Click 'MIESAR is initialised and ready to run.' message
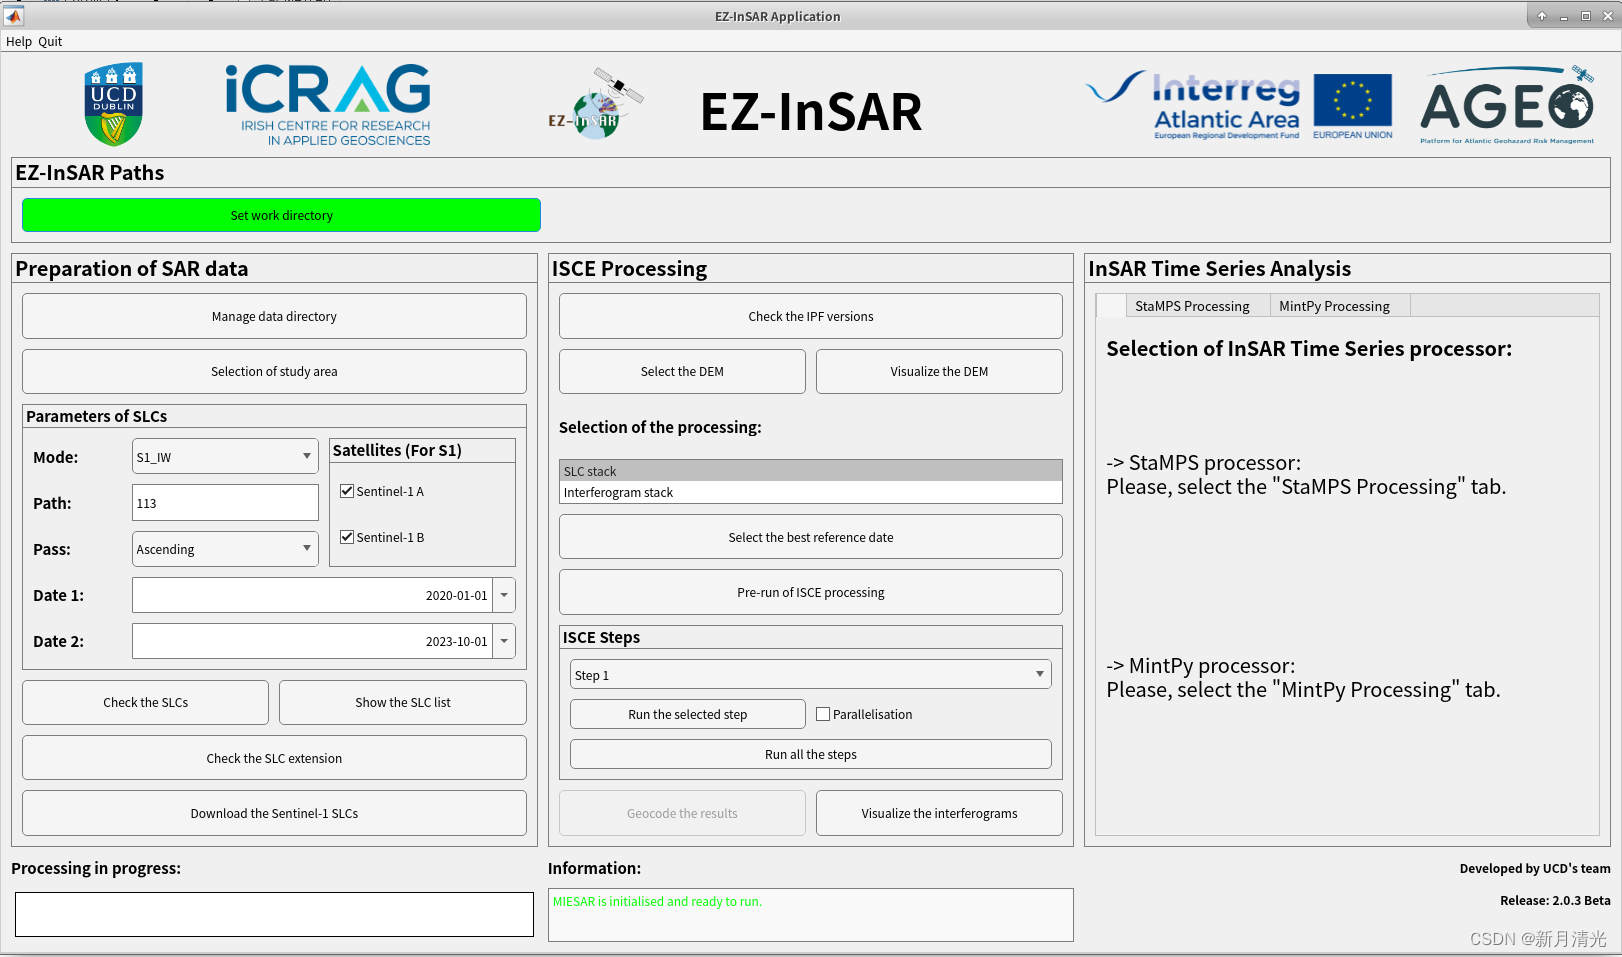1622x957 pixels. point(657,902)
